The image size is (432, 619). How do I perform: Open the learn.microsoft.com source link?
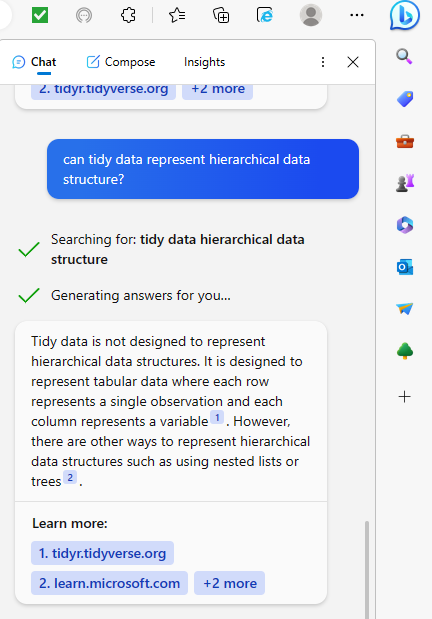109,583
